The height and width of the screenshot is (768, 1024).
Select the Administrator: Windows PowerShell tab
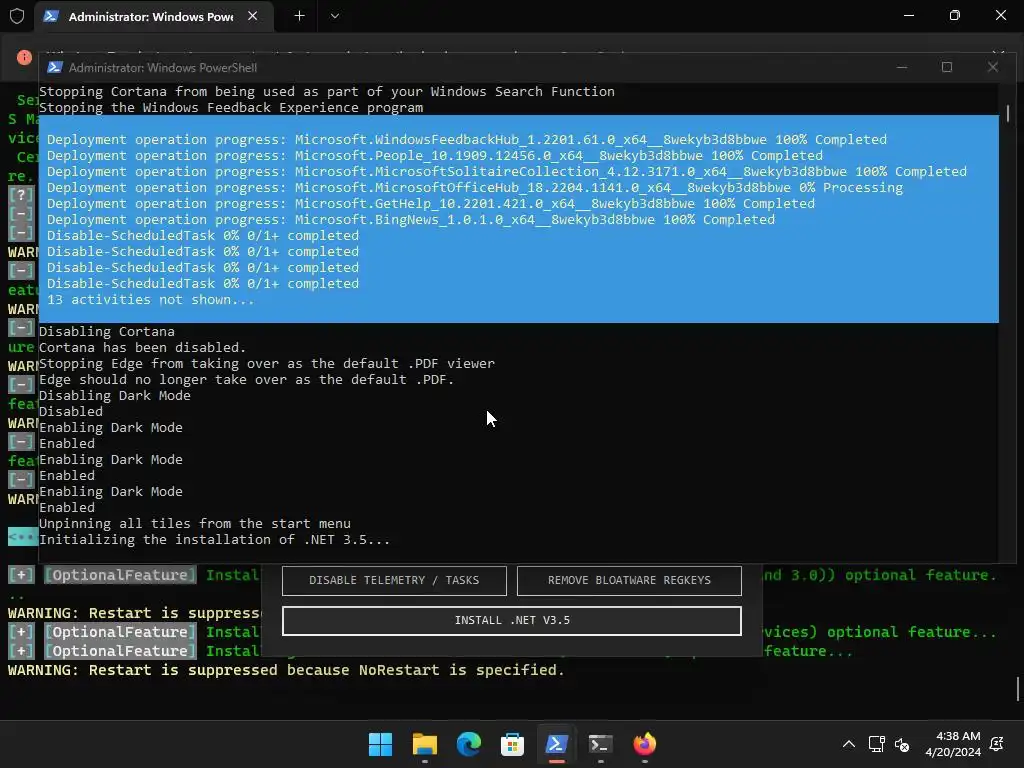(155, 16)
